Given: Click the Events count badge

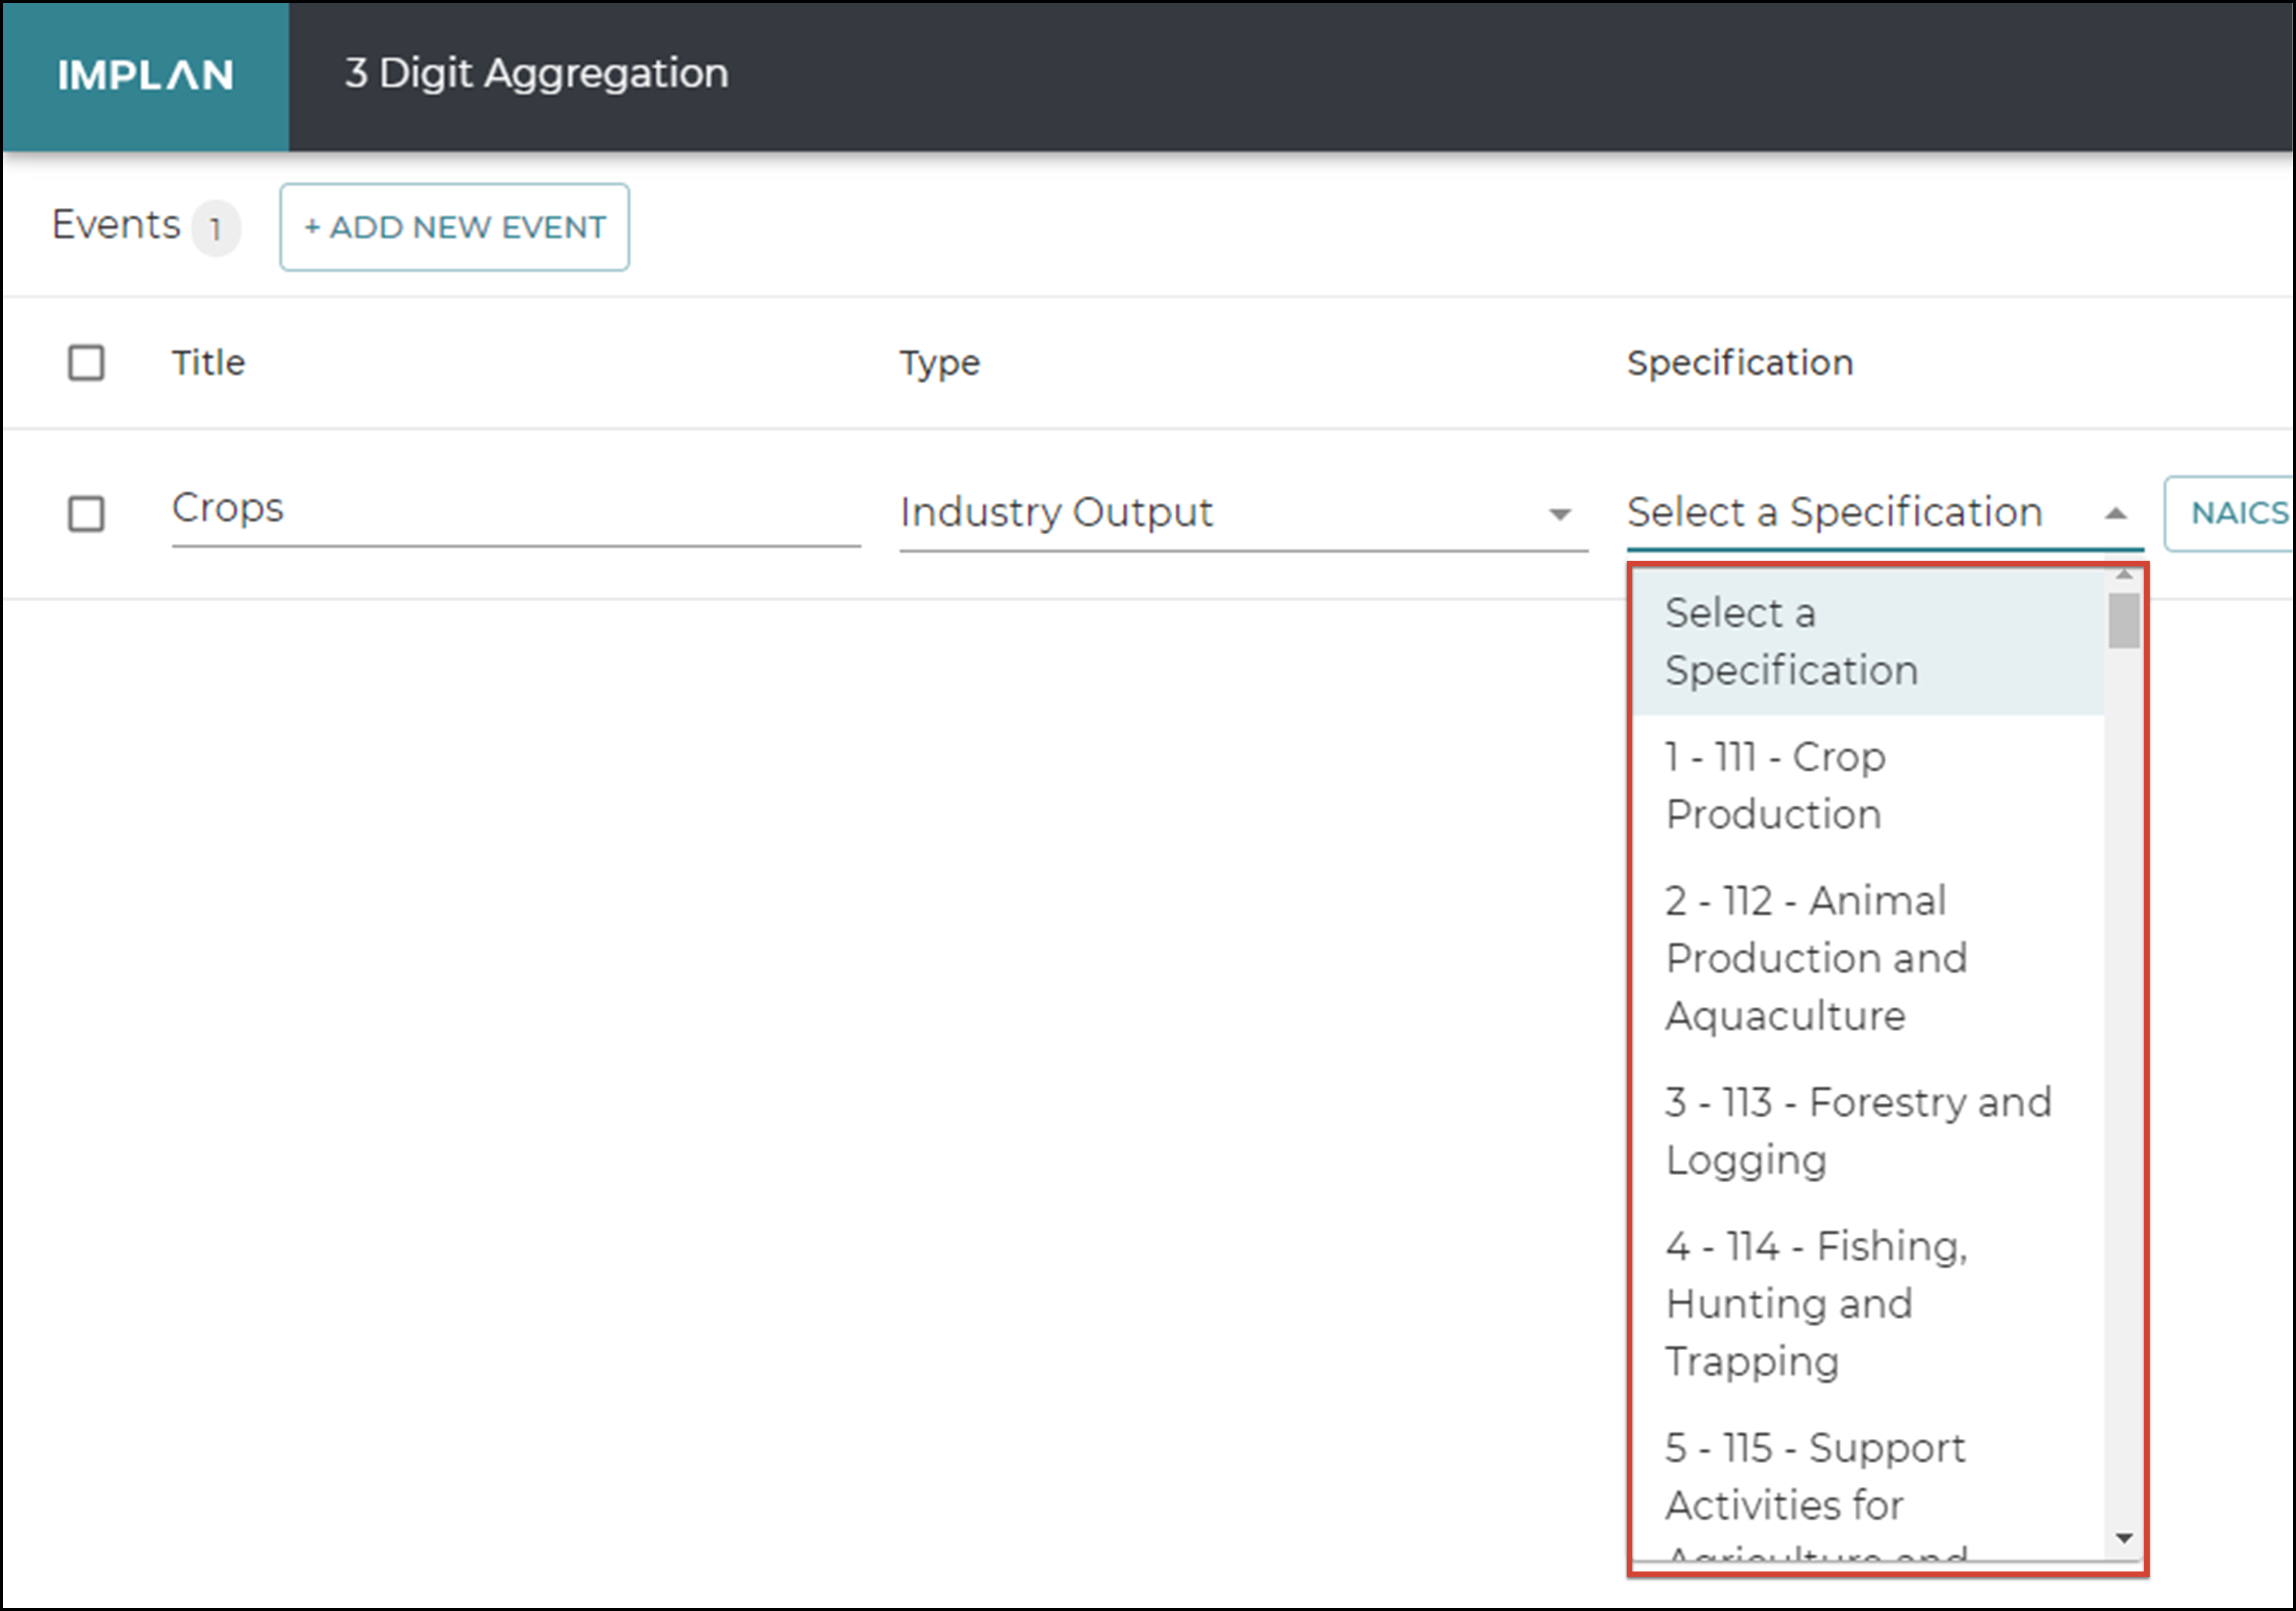Looking at the screenshot, I should (216, 228).
